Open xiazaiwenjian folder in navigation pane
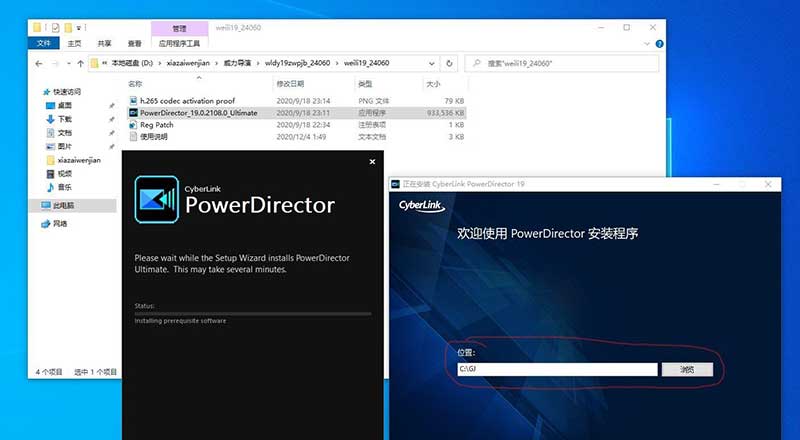The width and height of the screenshot is (800, 440). pos(79,160)
